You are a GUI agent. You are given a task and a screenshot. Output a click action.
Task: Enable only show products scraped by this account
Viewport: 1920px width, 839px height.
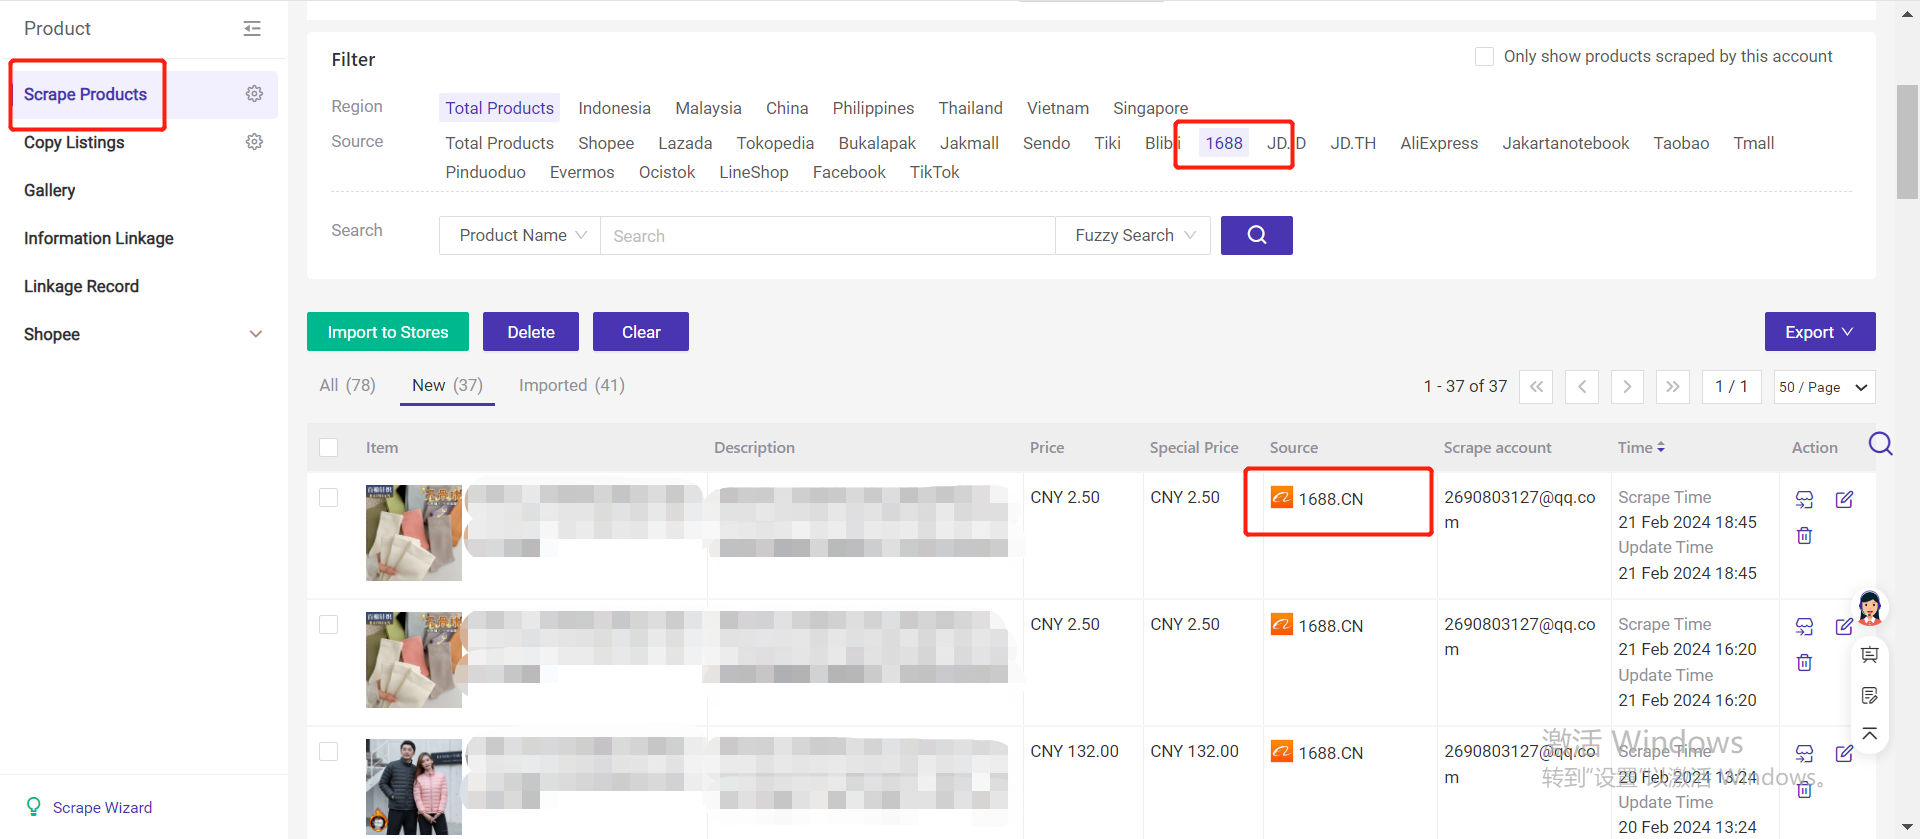pos(1484,56)
